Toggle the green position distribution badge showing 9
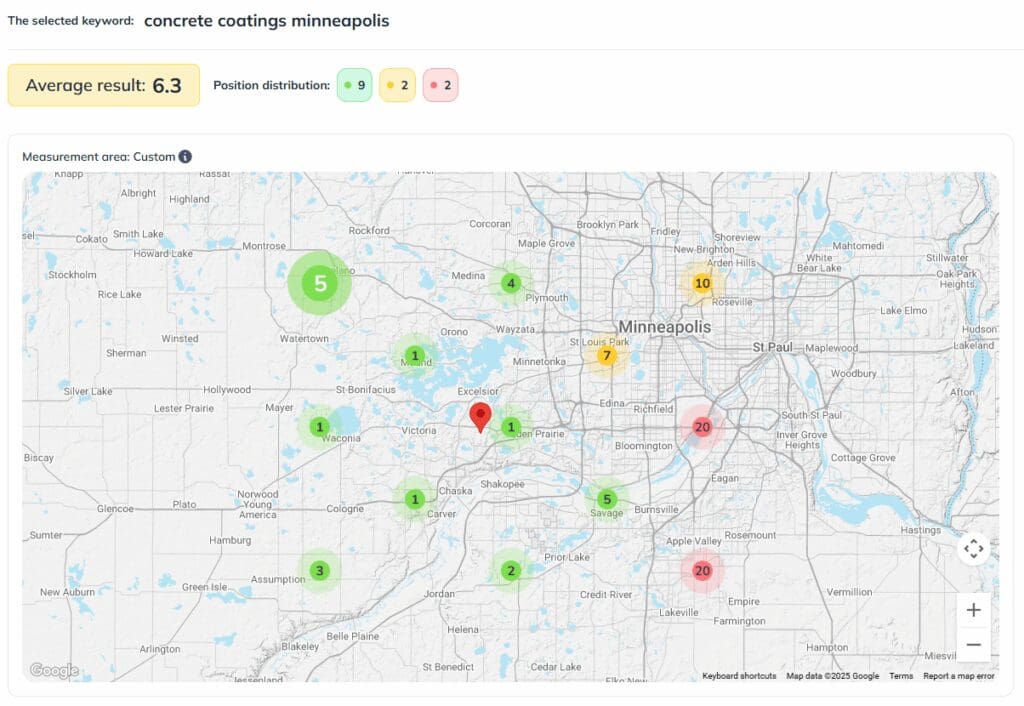 tap(354, 86)
